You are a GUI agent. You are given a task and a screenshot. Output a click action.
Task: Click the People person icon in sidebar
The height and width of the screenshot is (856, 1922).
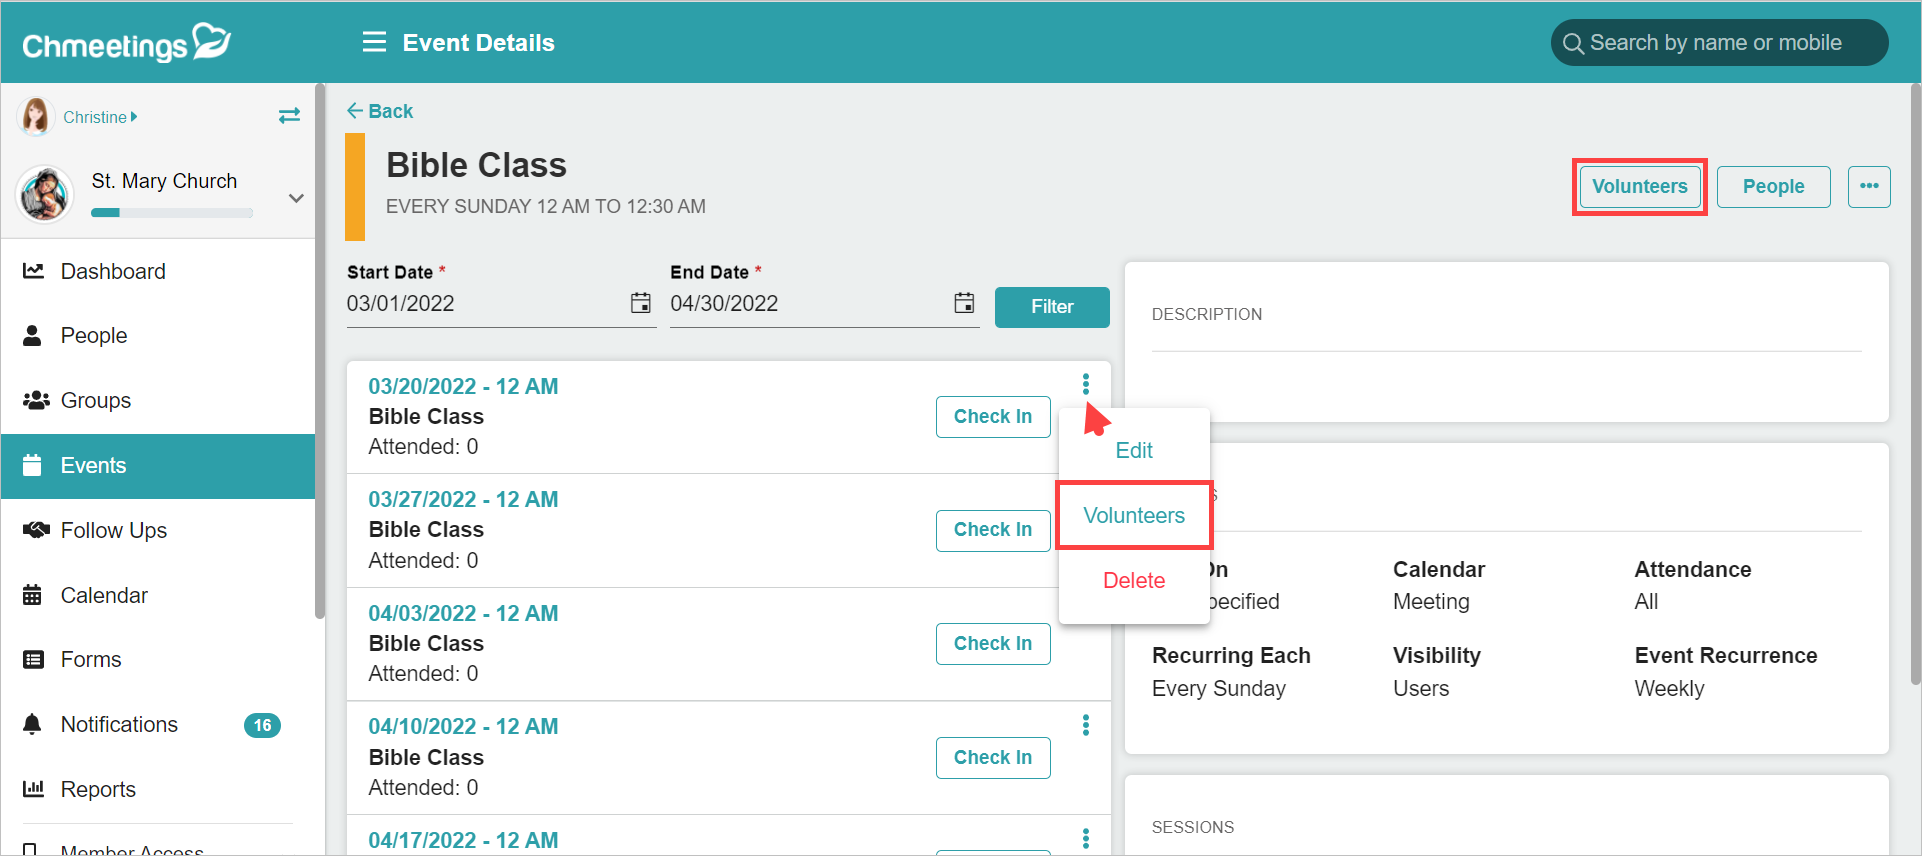coord(33,335)
